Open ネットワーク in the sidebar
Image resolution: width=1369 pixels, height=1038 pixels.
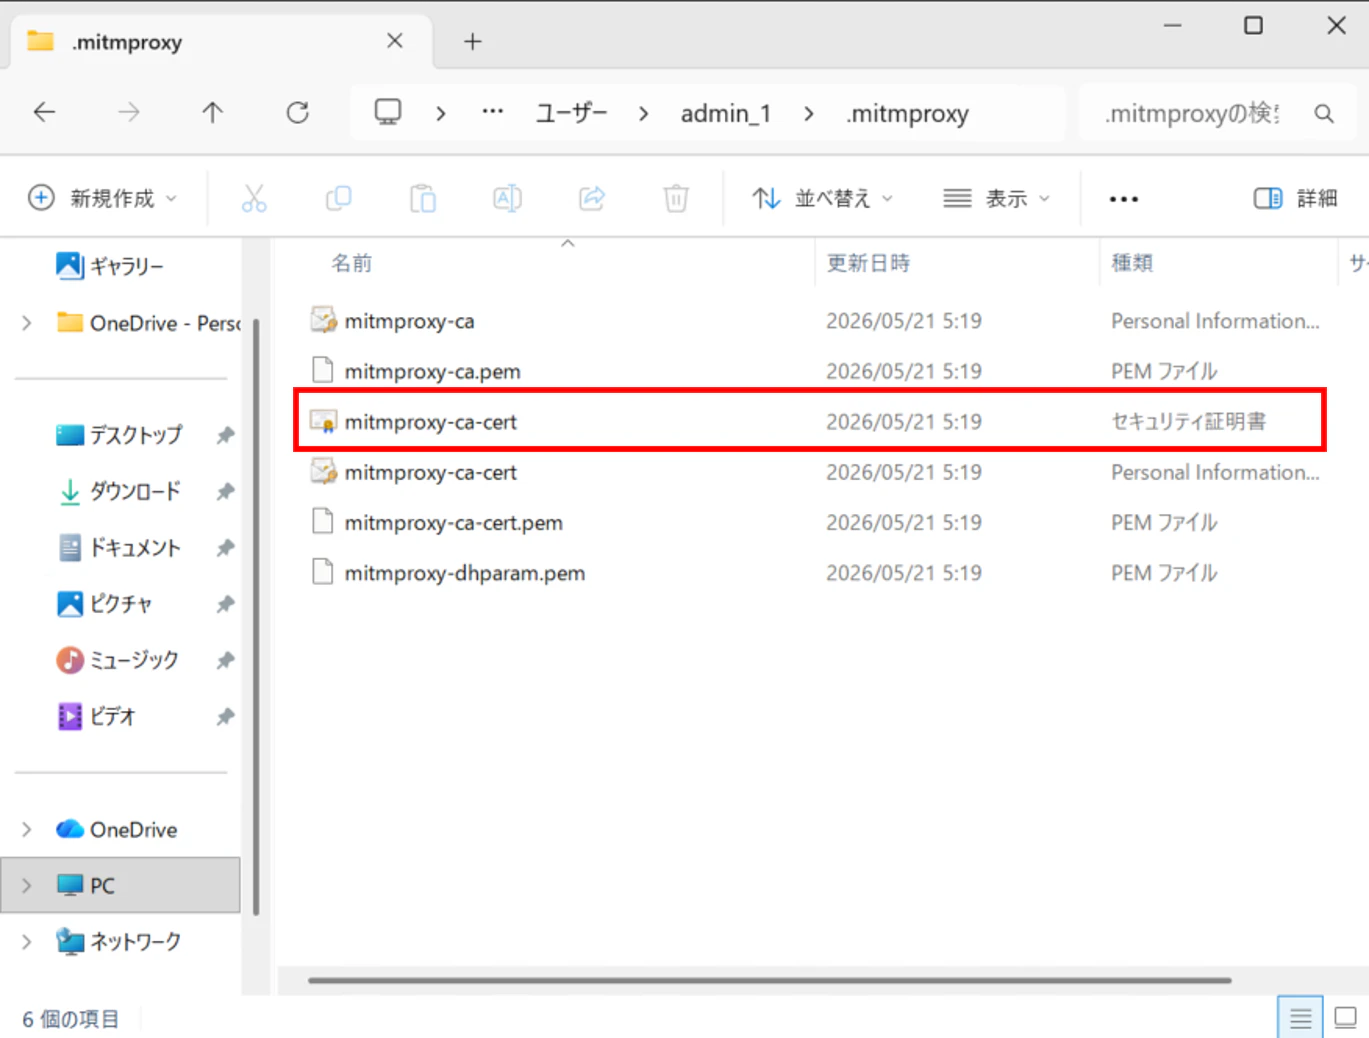(119, 941)
